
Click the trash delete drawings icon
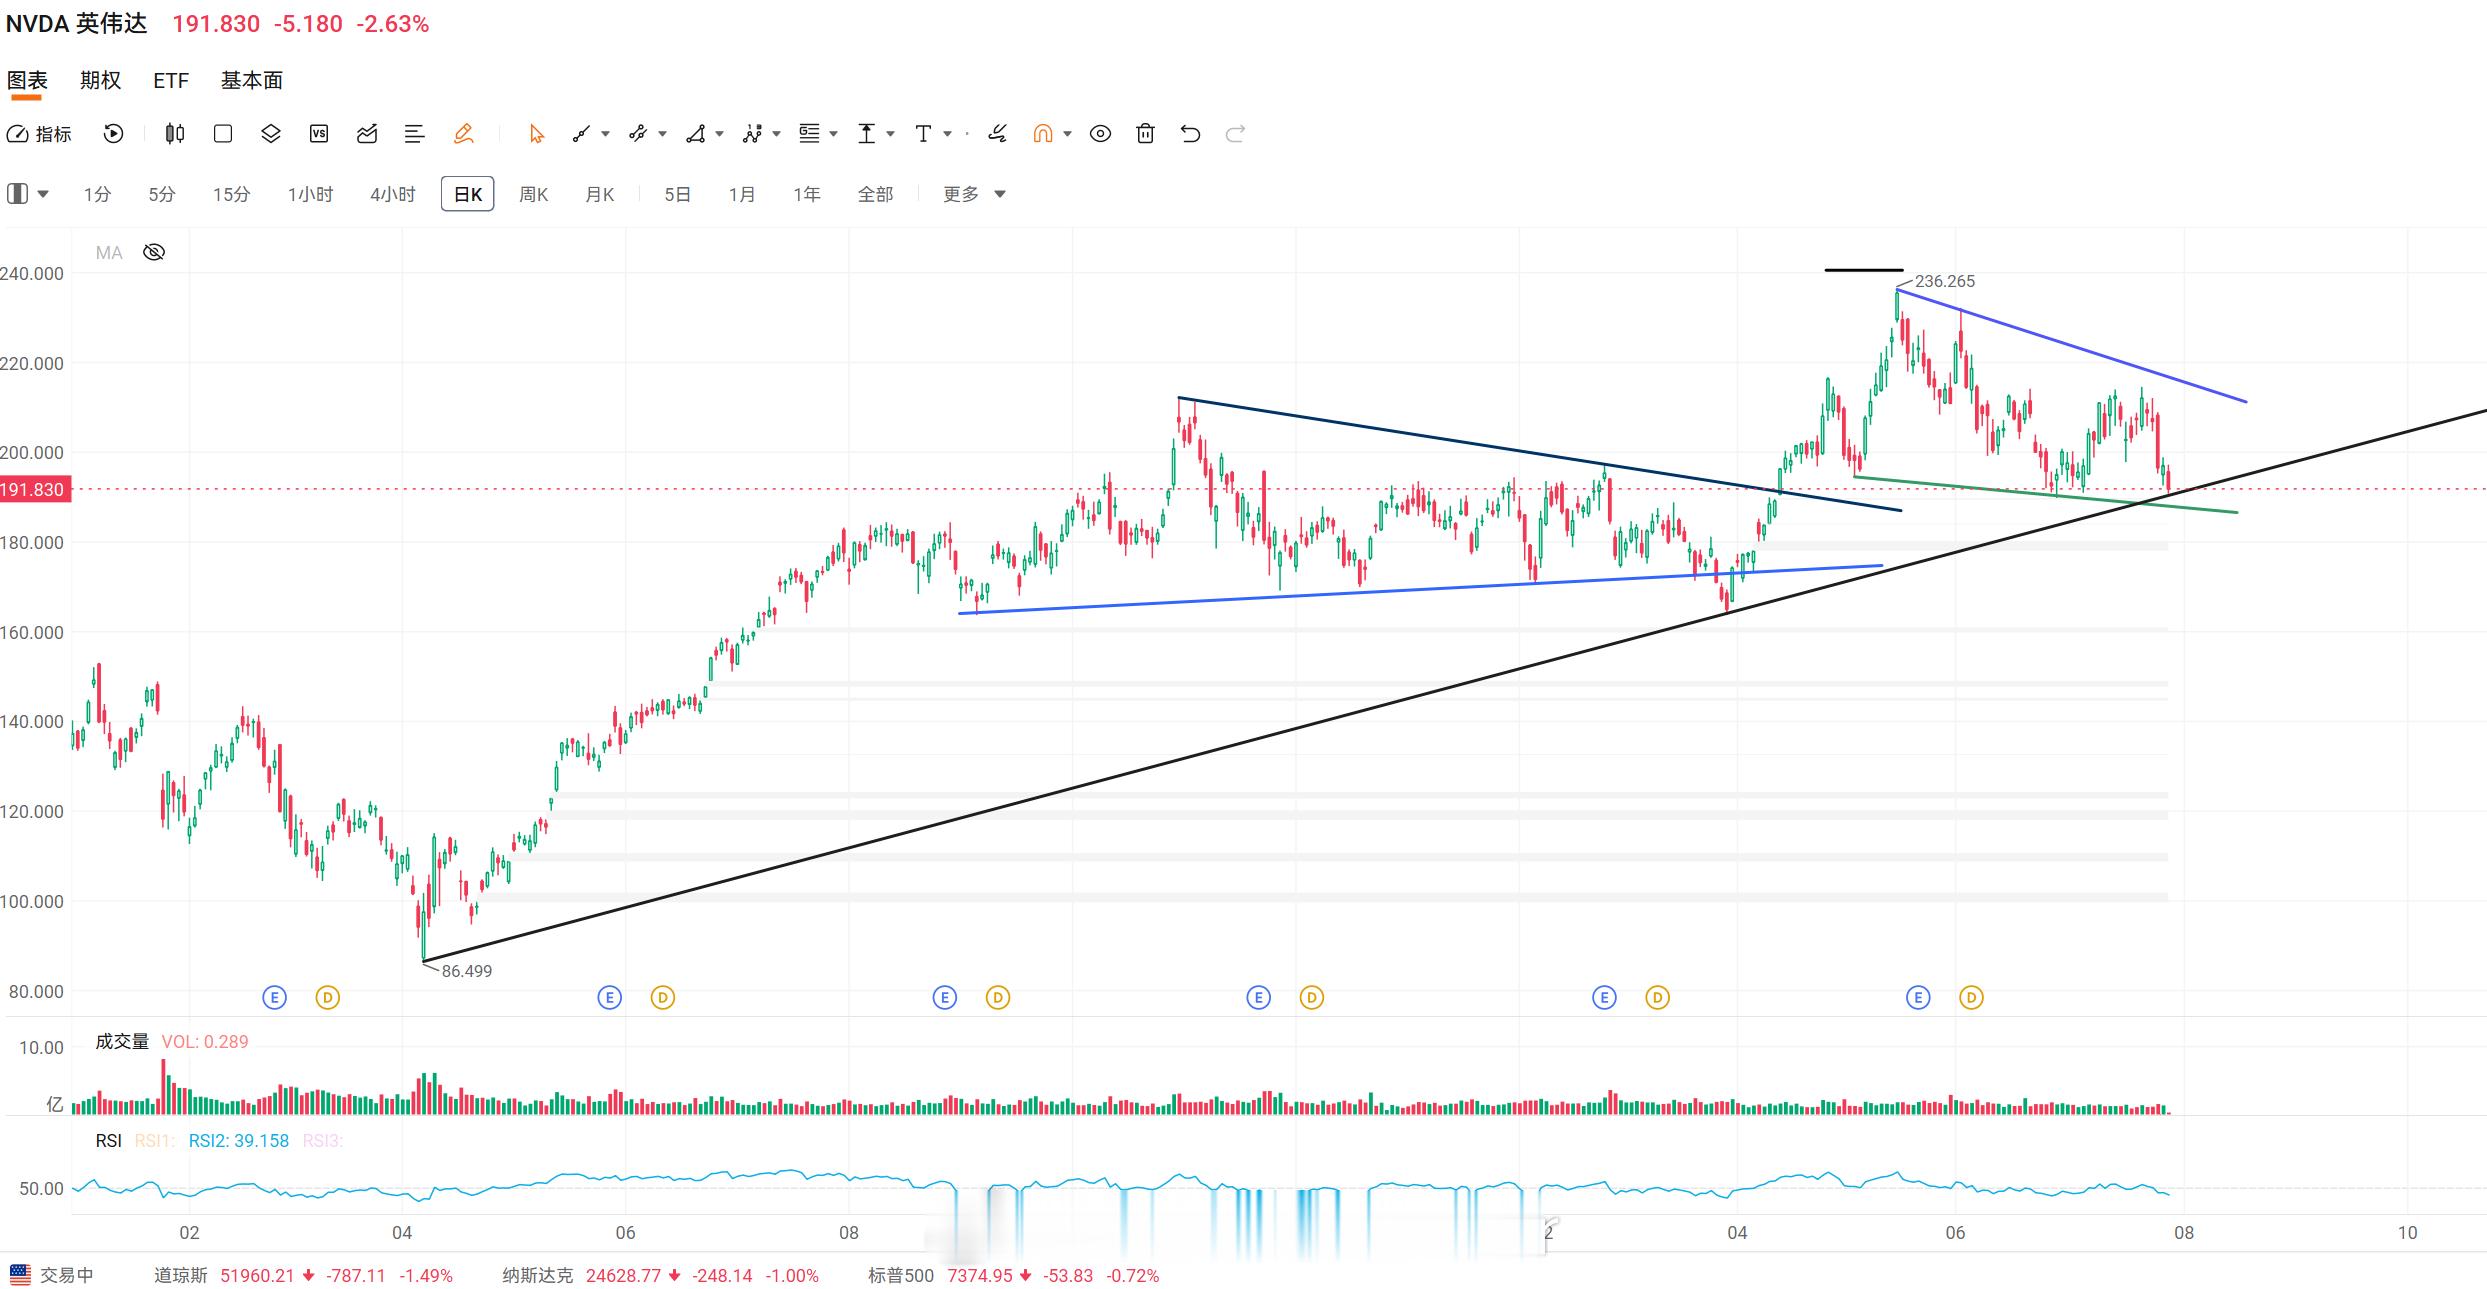pos(1146,134)
